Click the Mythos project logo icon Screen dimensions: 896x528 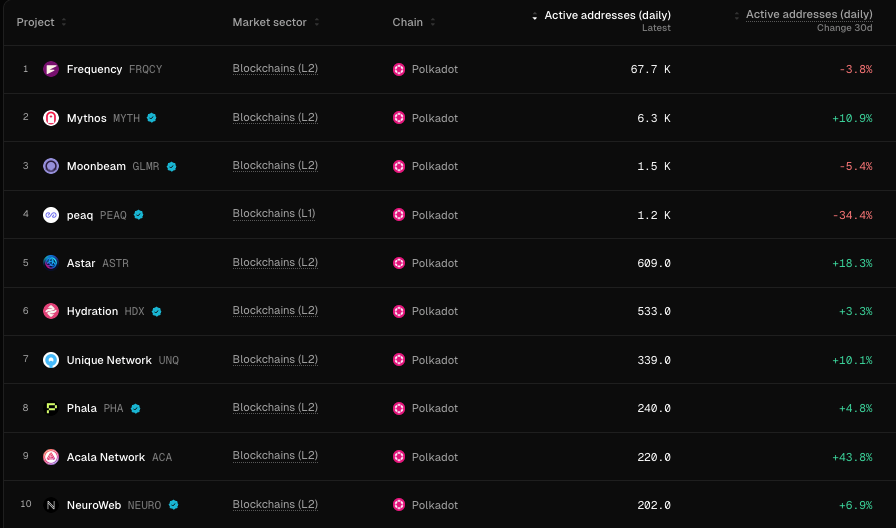coord(51,118)
